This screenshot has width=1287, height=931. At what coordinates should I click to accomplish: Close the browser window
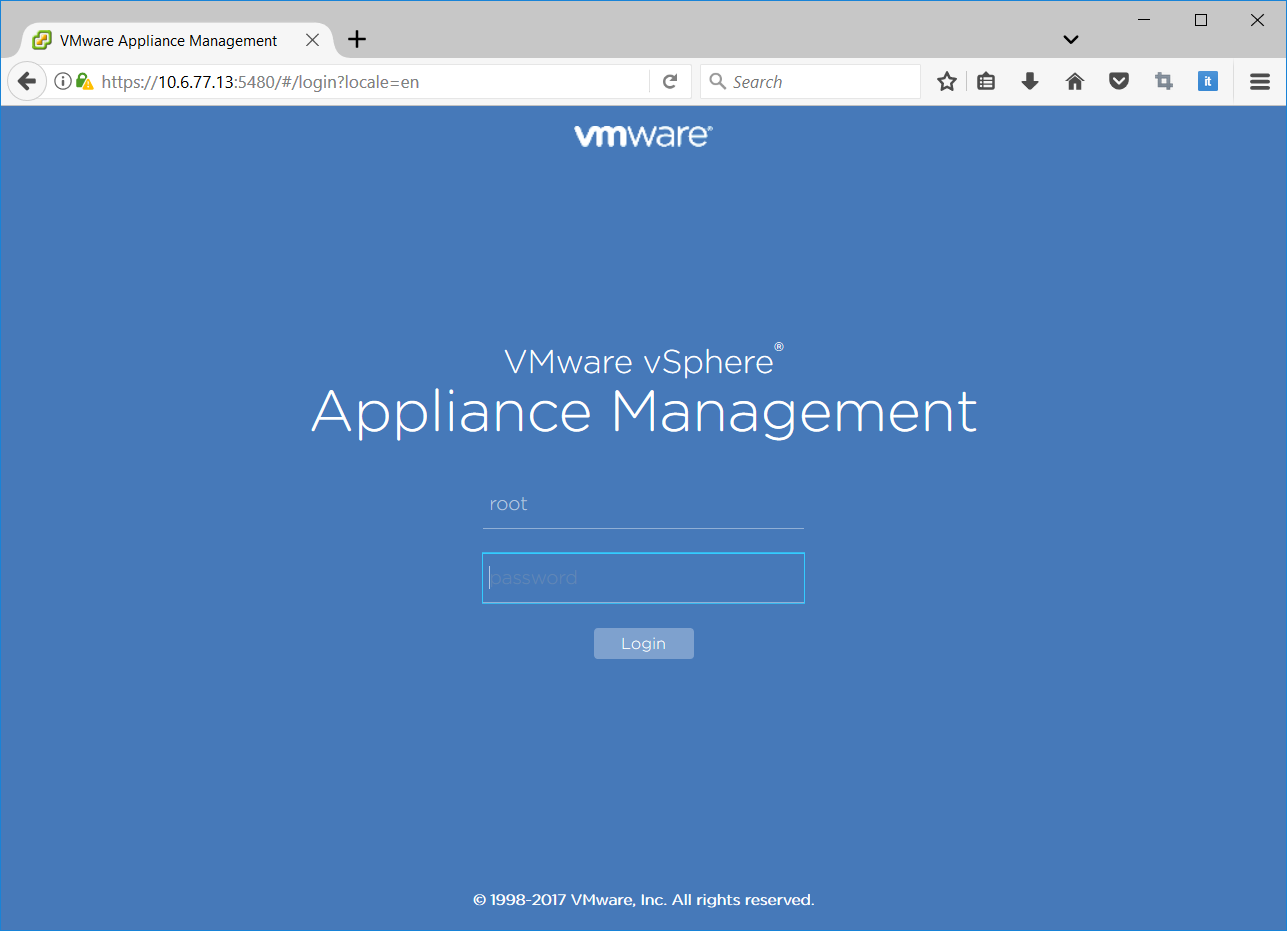(x=1257, y=20)
